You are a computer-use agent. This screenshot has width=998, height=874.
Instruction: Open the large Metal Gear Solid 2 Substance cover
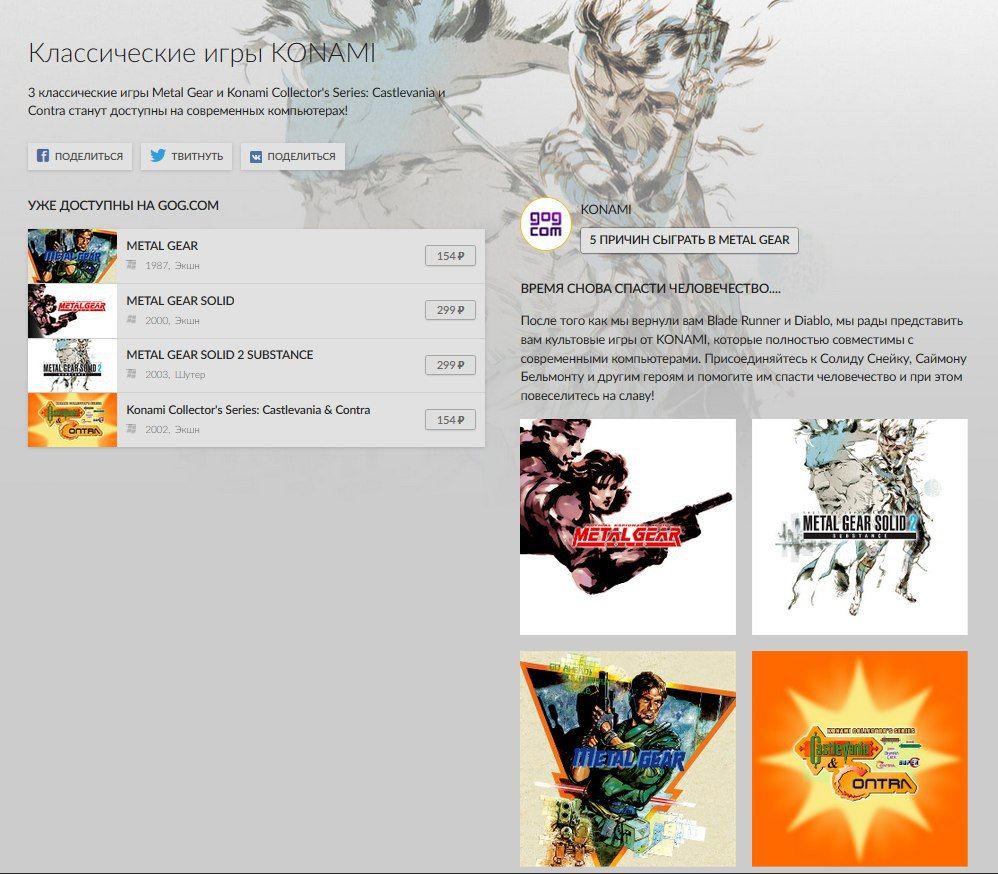point(859,526)
